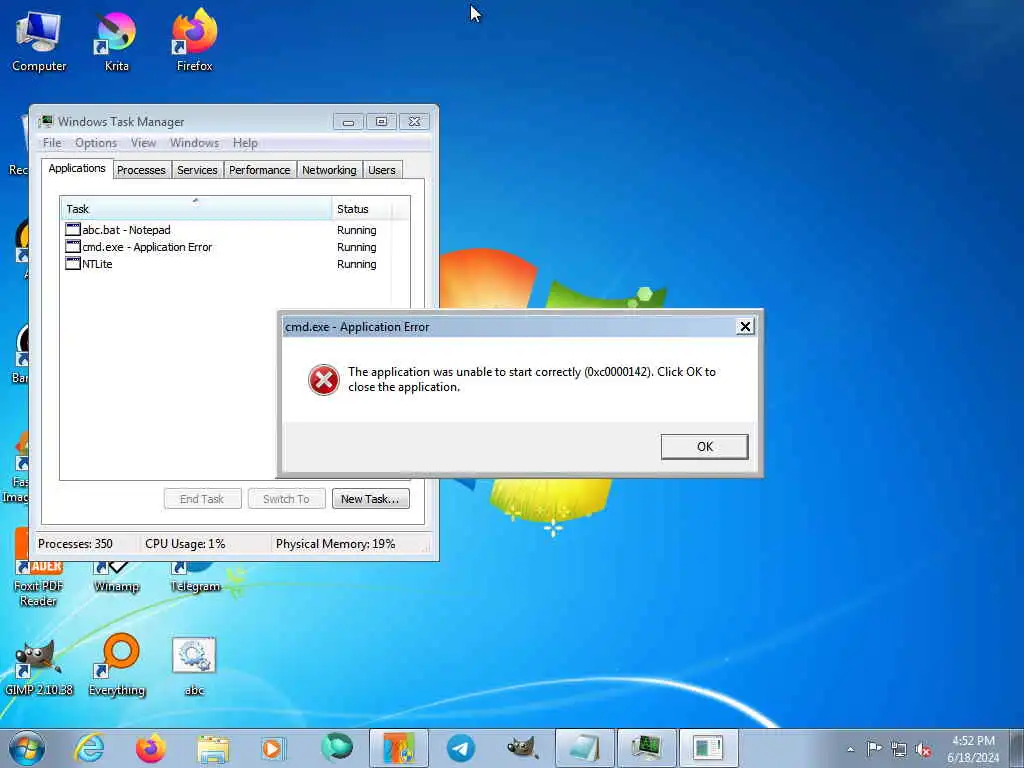1024x768 pixels.
Task: Open the View menu in Task Manager
Action: coord(143,142)
